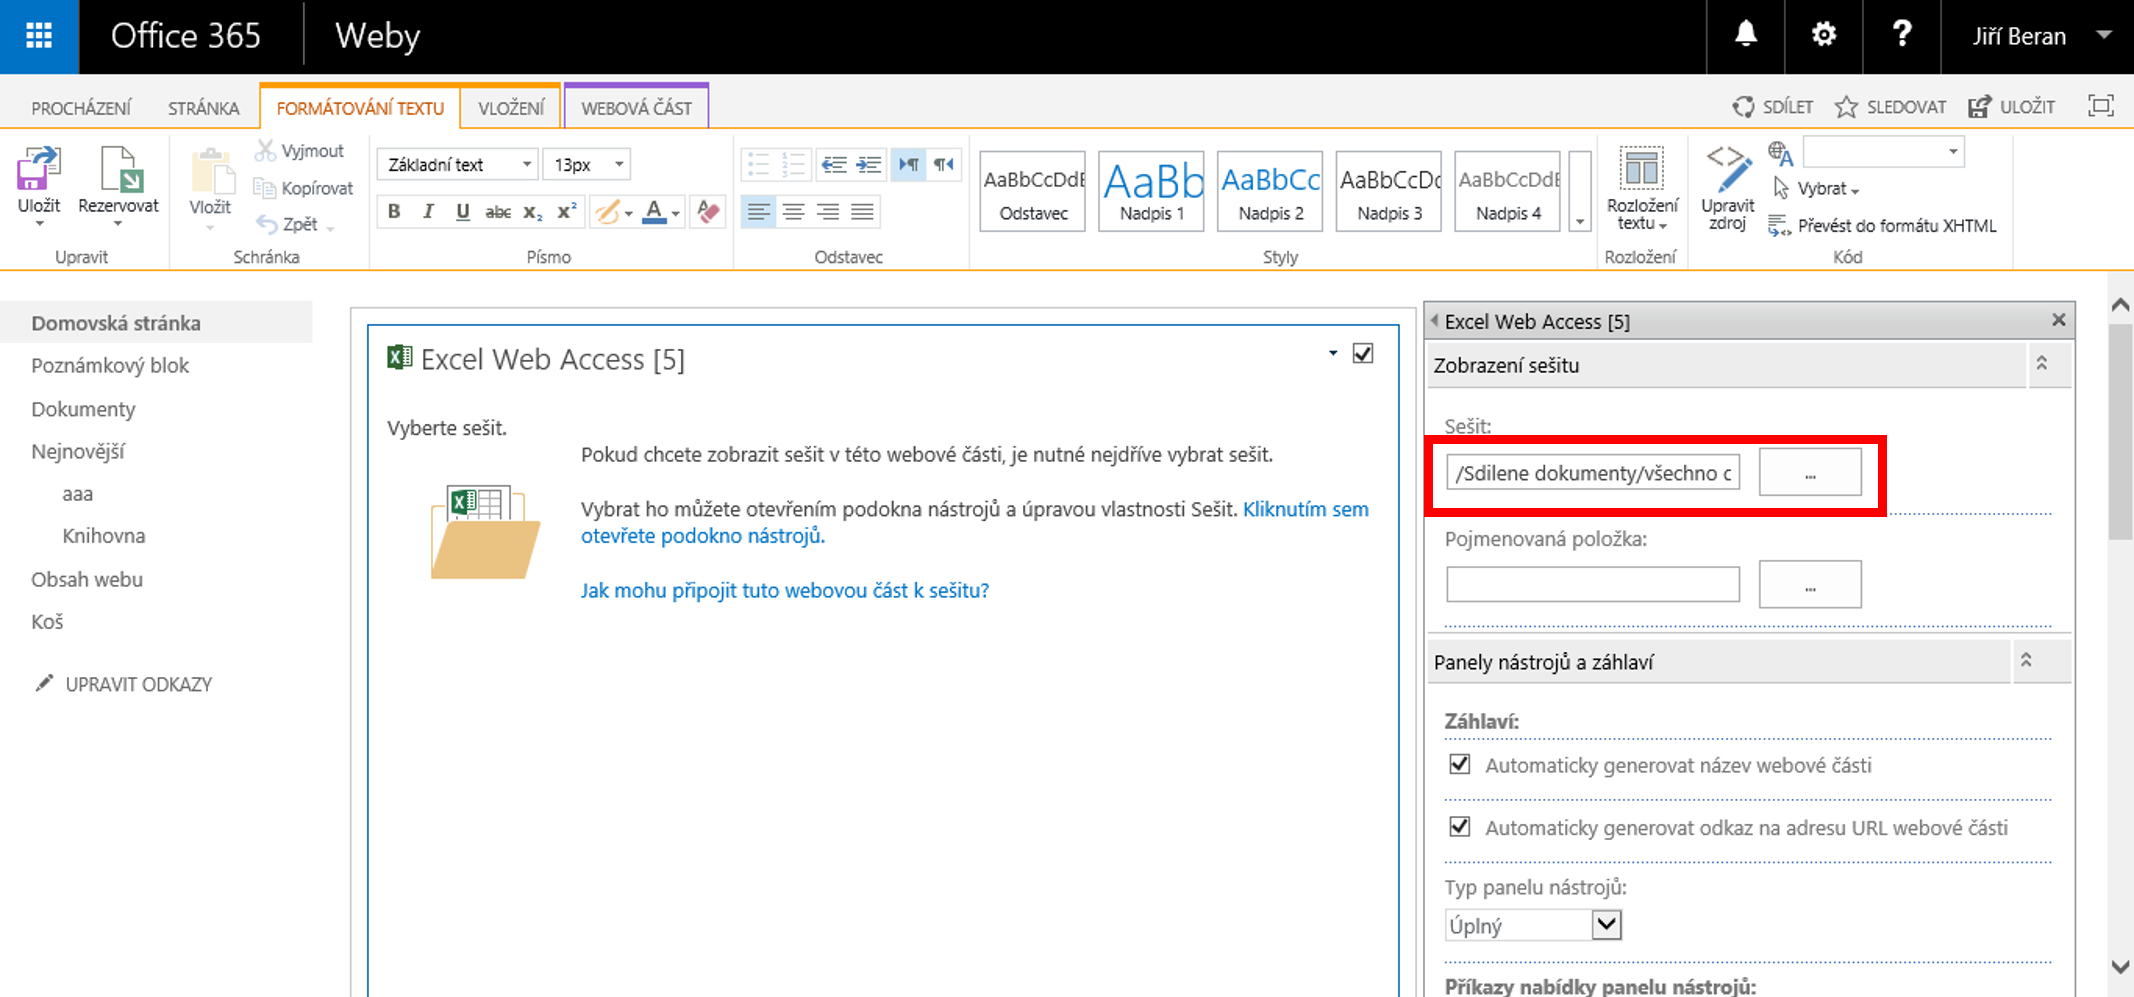The image size is (2134, 997).
Task: Click the Sešit workbook path input field
Action: point(1593,472)
